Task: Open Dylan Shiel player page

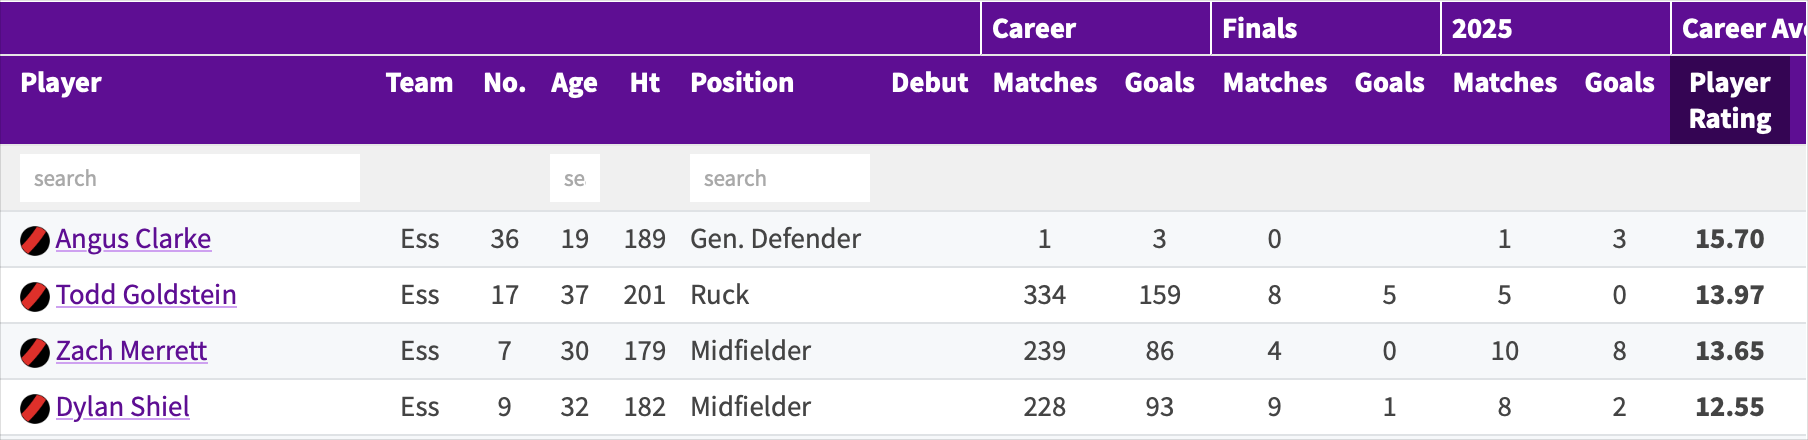Action: pos(123,407)
